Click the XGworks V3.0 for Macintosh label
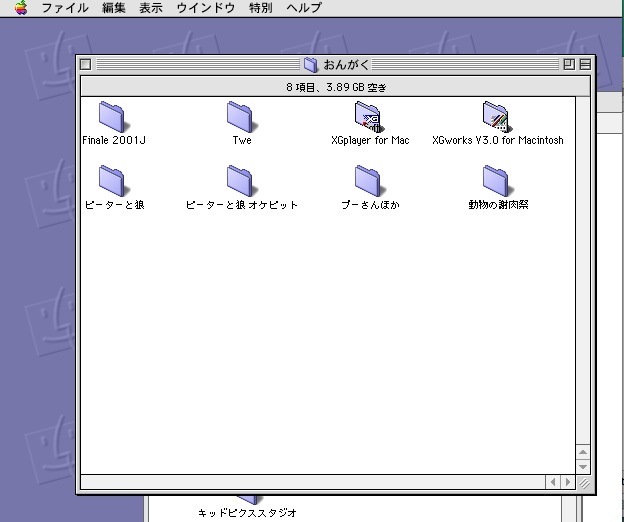Viewport: 624px width, 522px height. pyautogui.click(x=497, y=140)
